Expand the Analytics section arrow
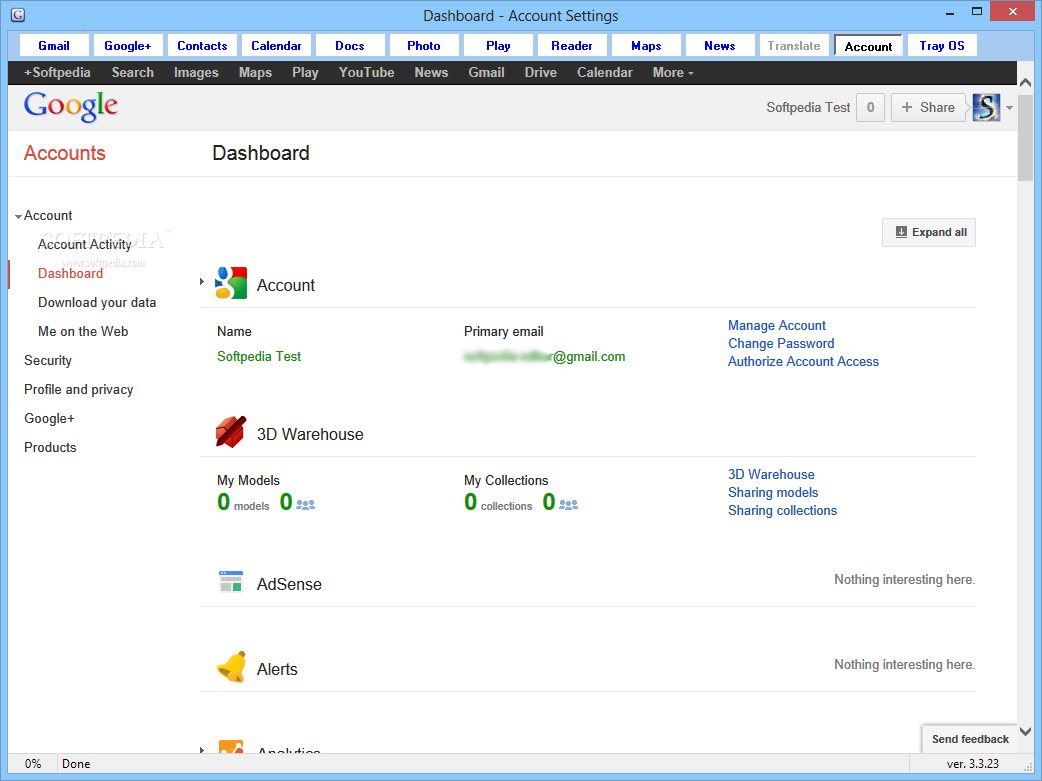Viewport: 1042px width, 781px height. tap(202, 750)
